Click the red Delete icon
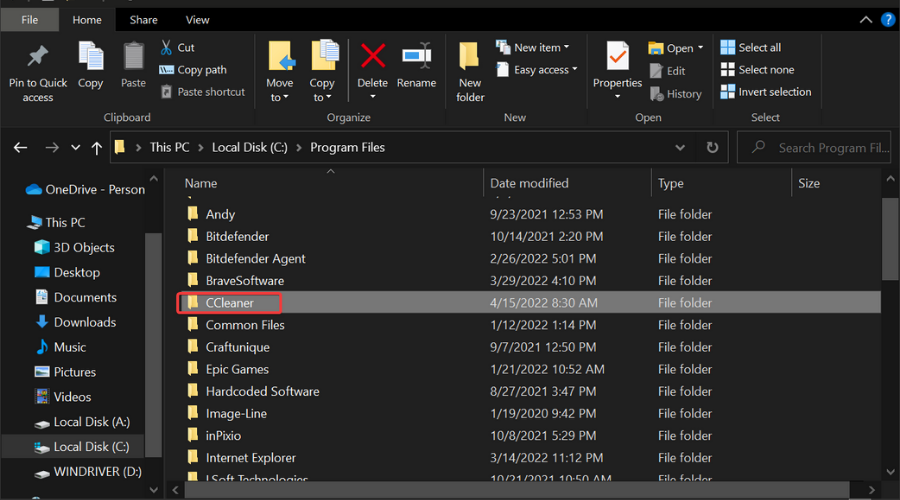Viewport: 900px width, 500px height. tap(373, 56)
